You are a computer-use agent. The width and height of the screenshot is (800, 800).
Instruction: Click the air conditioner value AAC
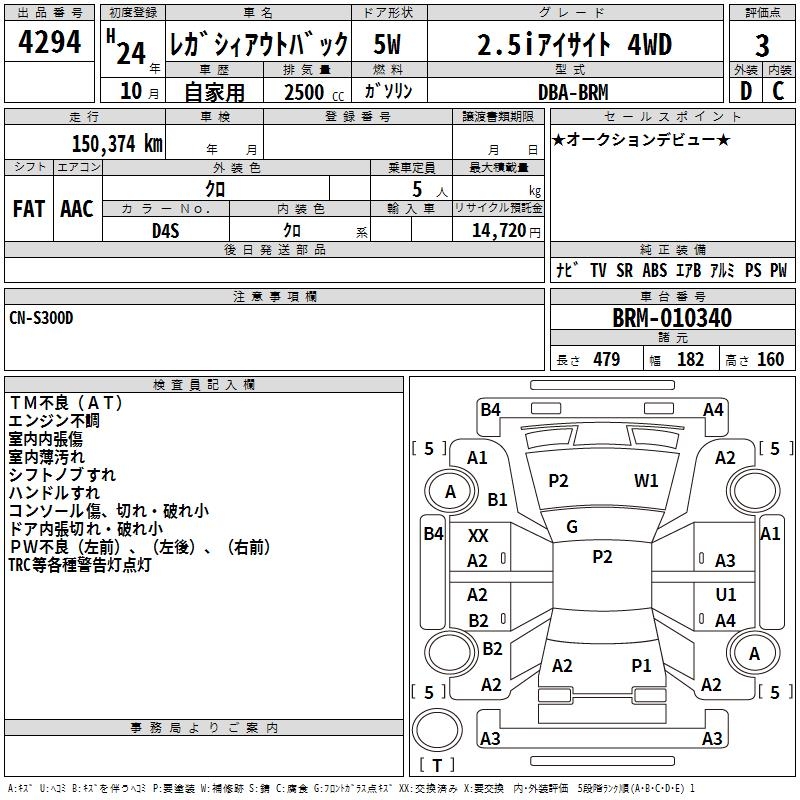click(x=77, y=209)
